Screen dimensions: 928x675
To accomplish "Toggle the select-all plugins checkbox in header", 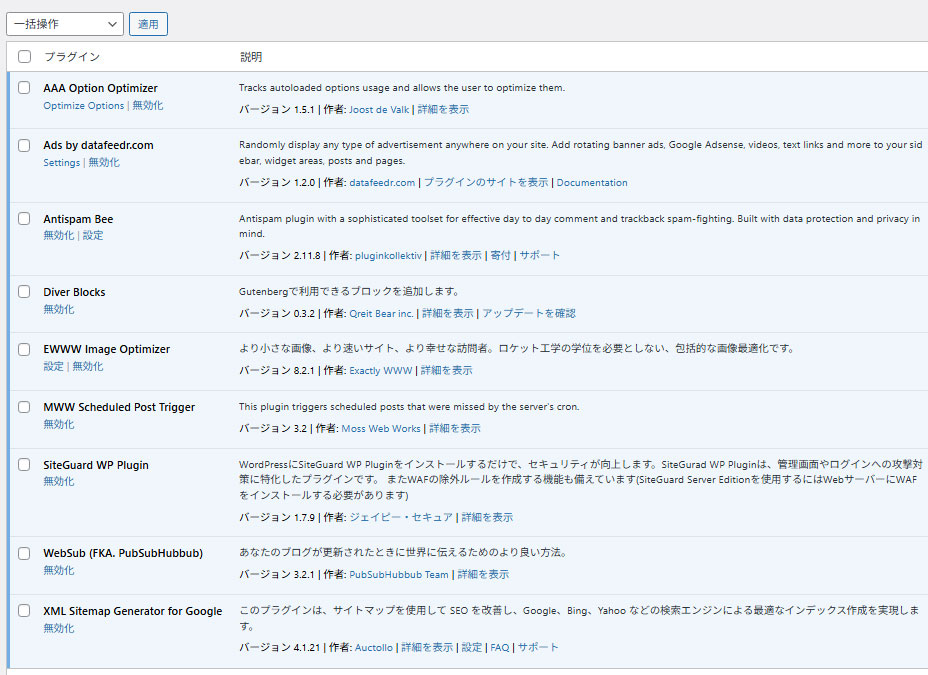I will click(x=25, y=57).
